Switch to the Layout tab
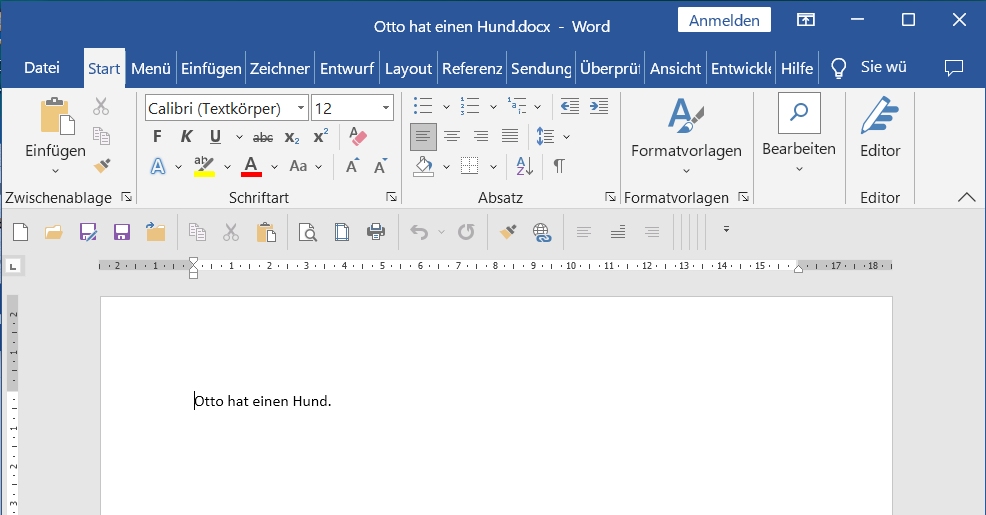Viewport: 986px width, 515px height. tap(409, 69)
